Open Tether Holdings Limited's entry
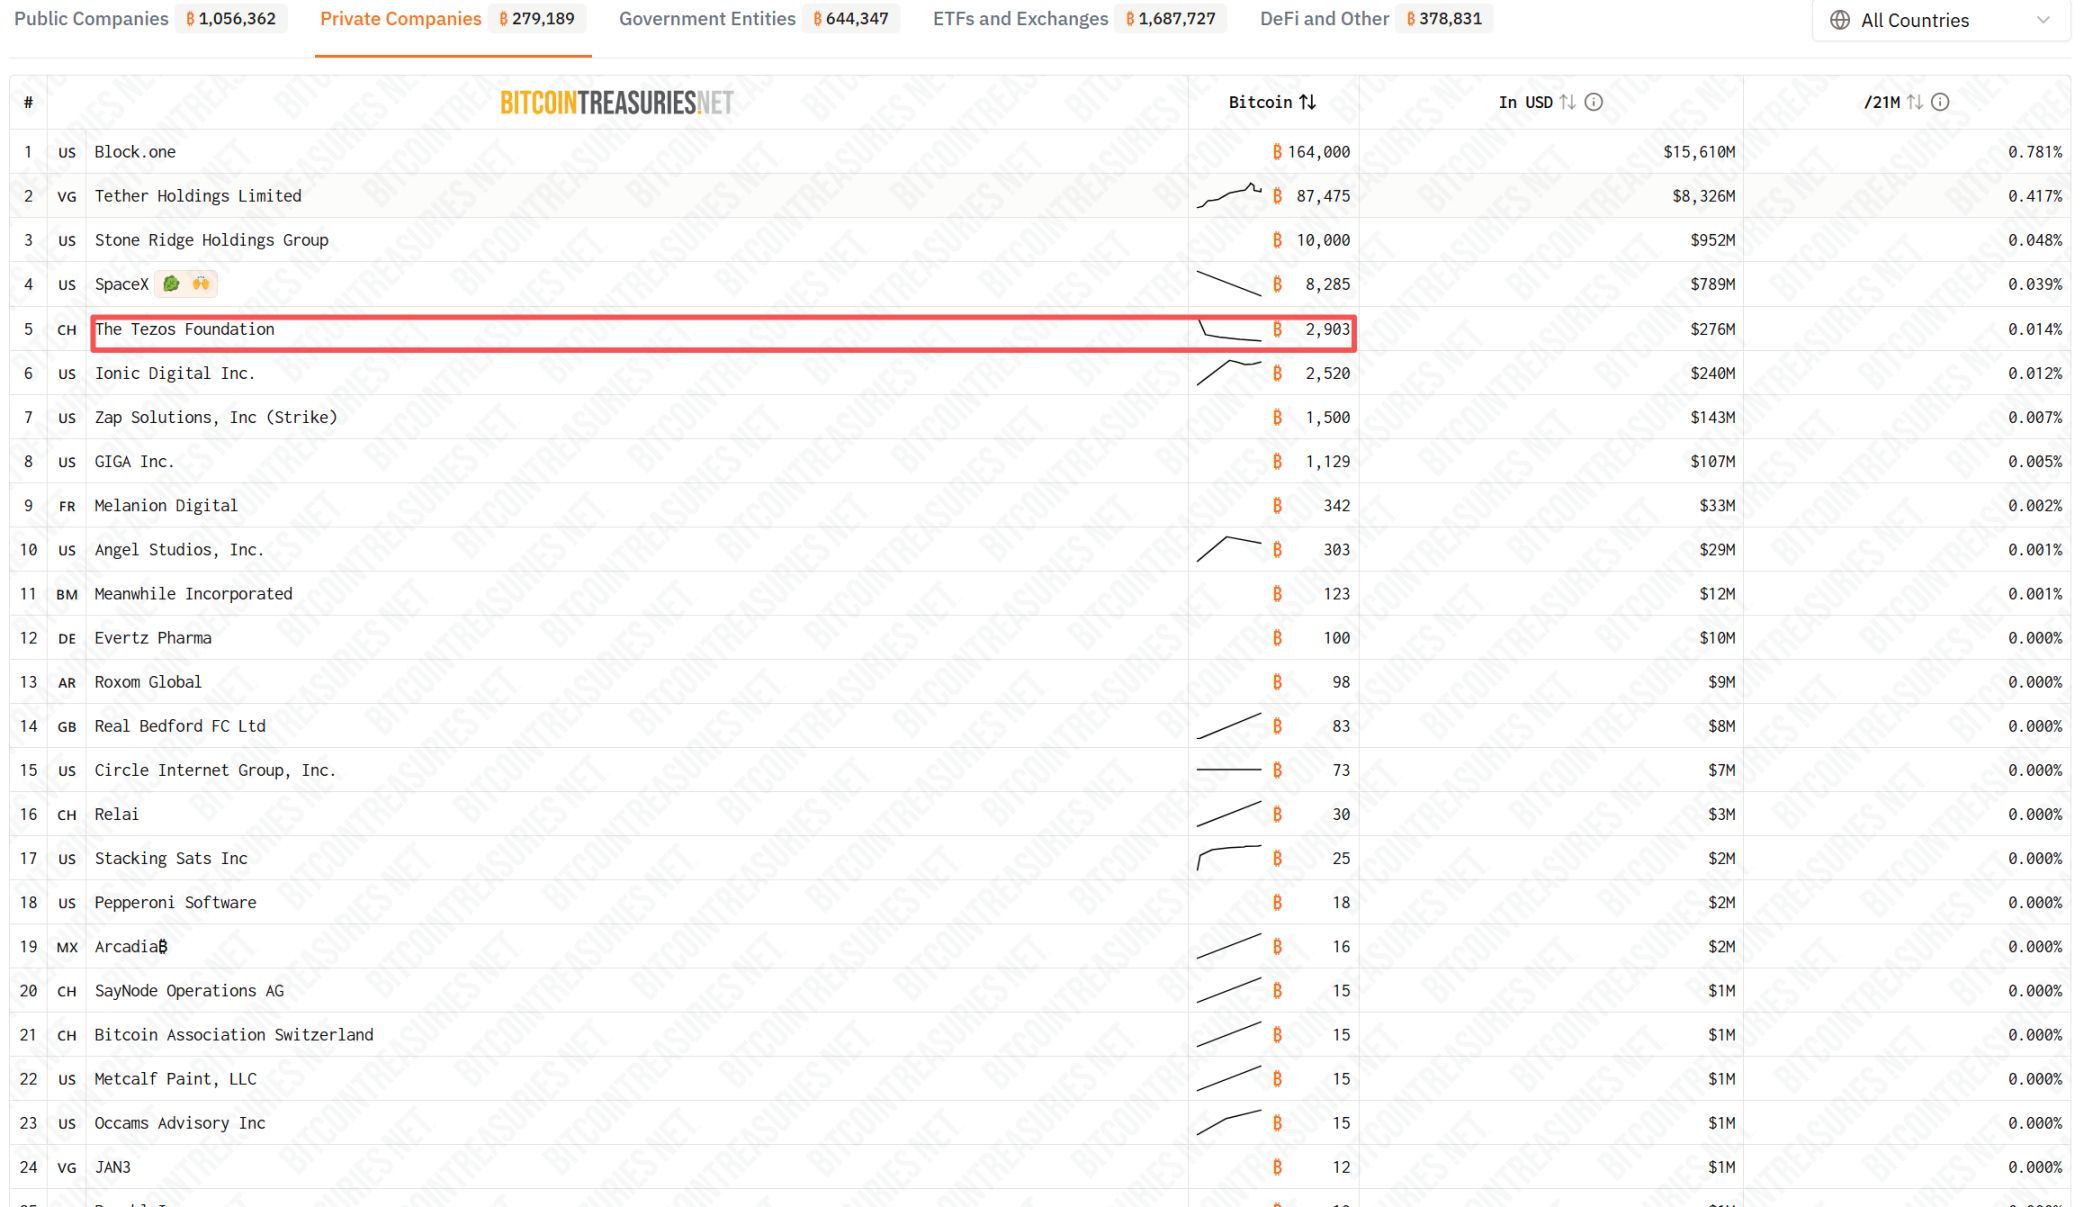Image resolution: width=2084 pixels, height=1207 pixels. [x=198, y=196]
